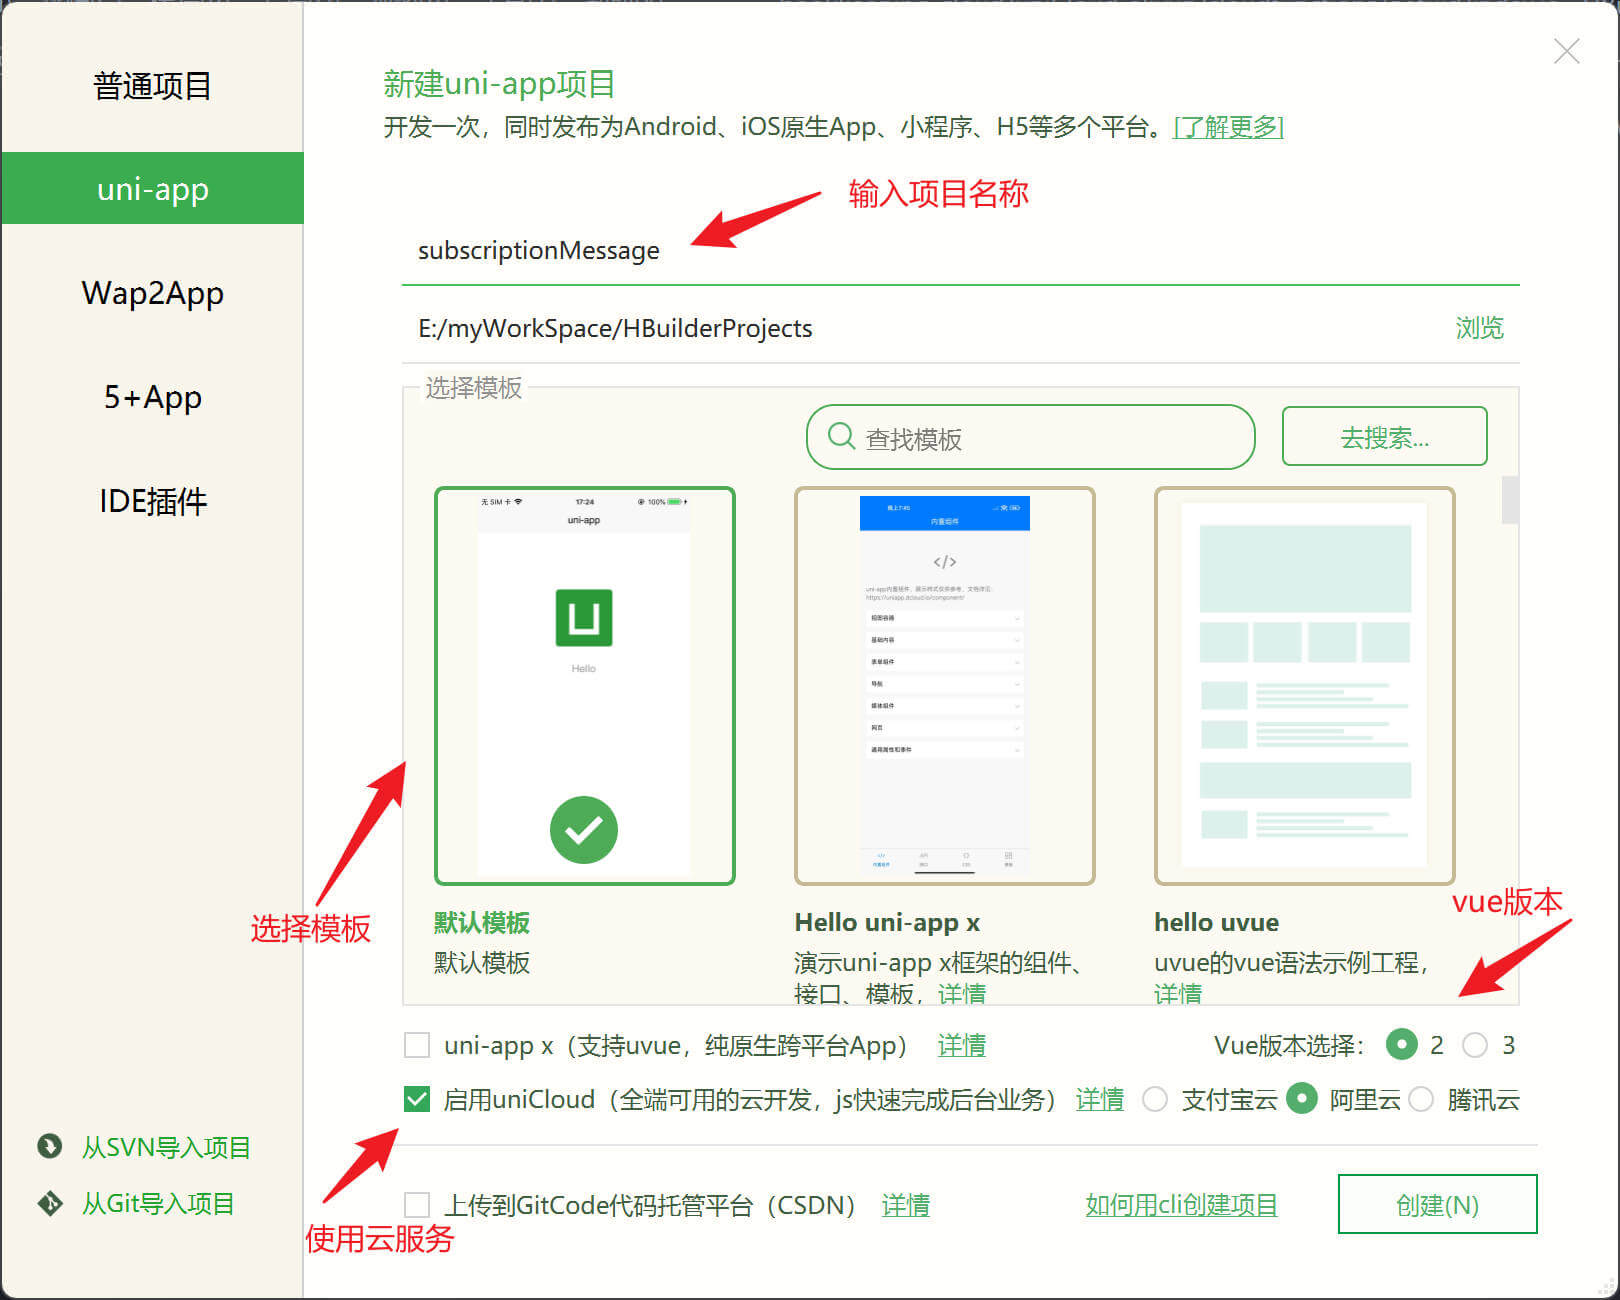The width and height of the screenshot is (1620, 1300).
Task: Click the Hello uni-app x template title
Action: (x=887, y=922)
